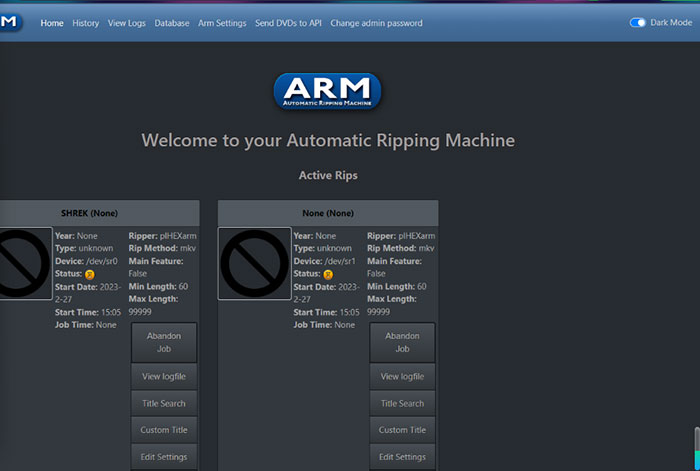Screen dimensions: 700x471
Task: Click the None (None) card header
Action: click(x=328, y=213)
